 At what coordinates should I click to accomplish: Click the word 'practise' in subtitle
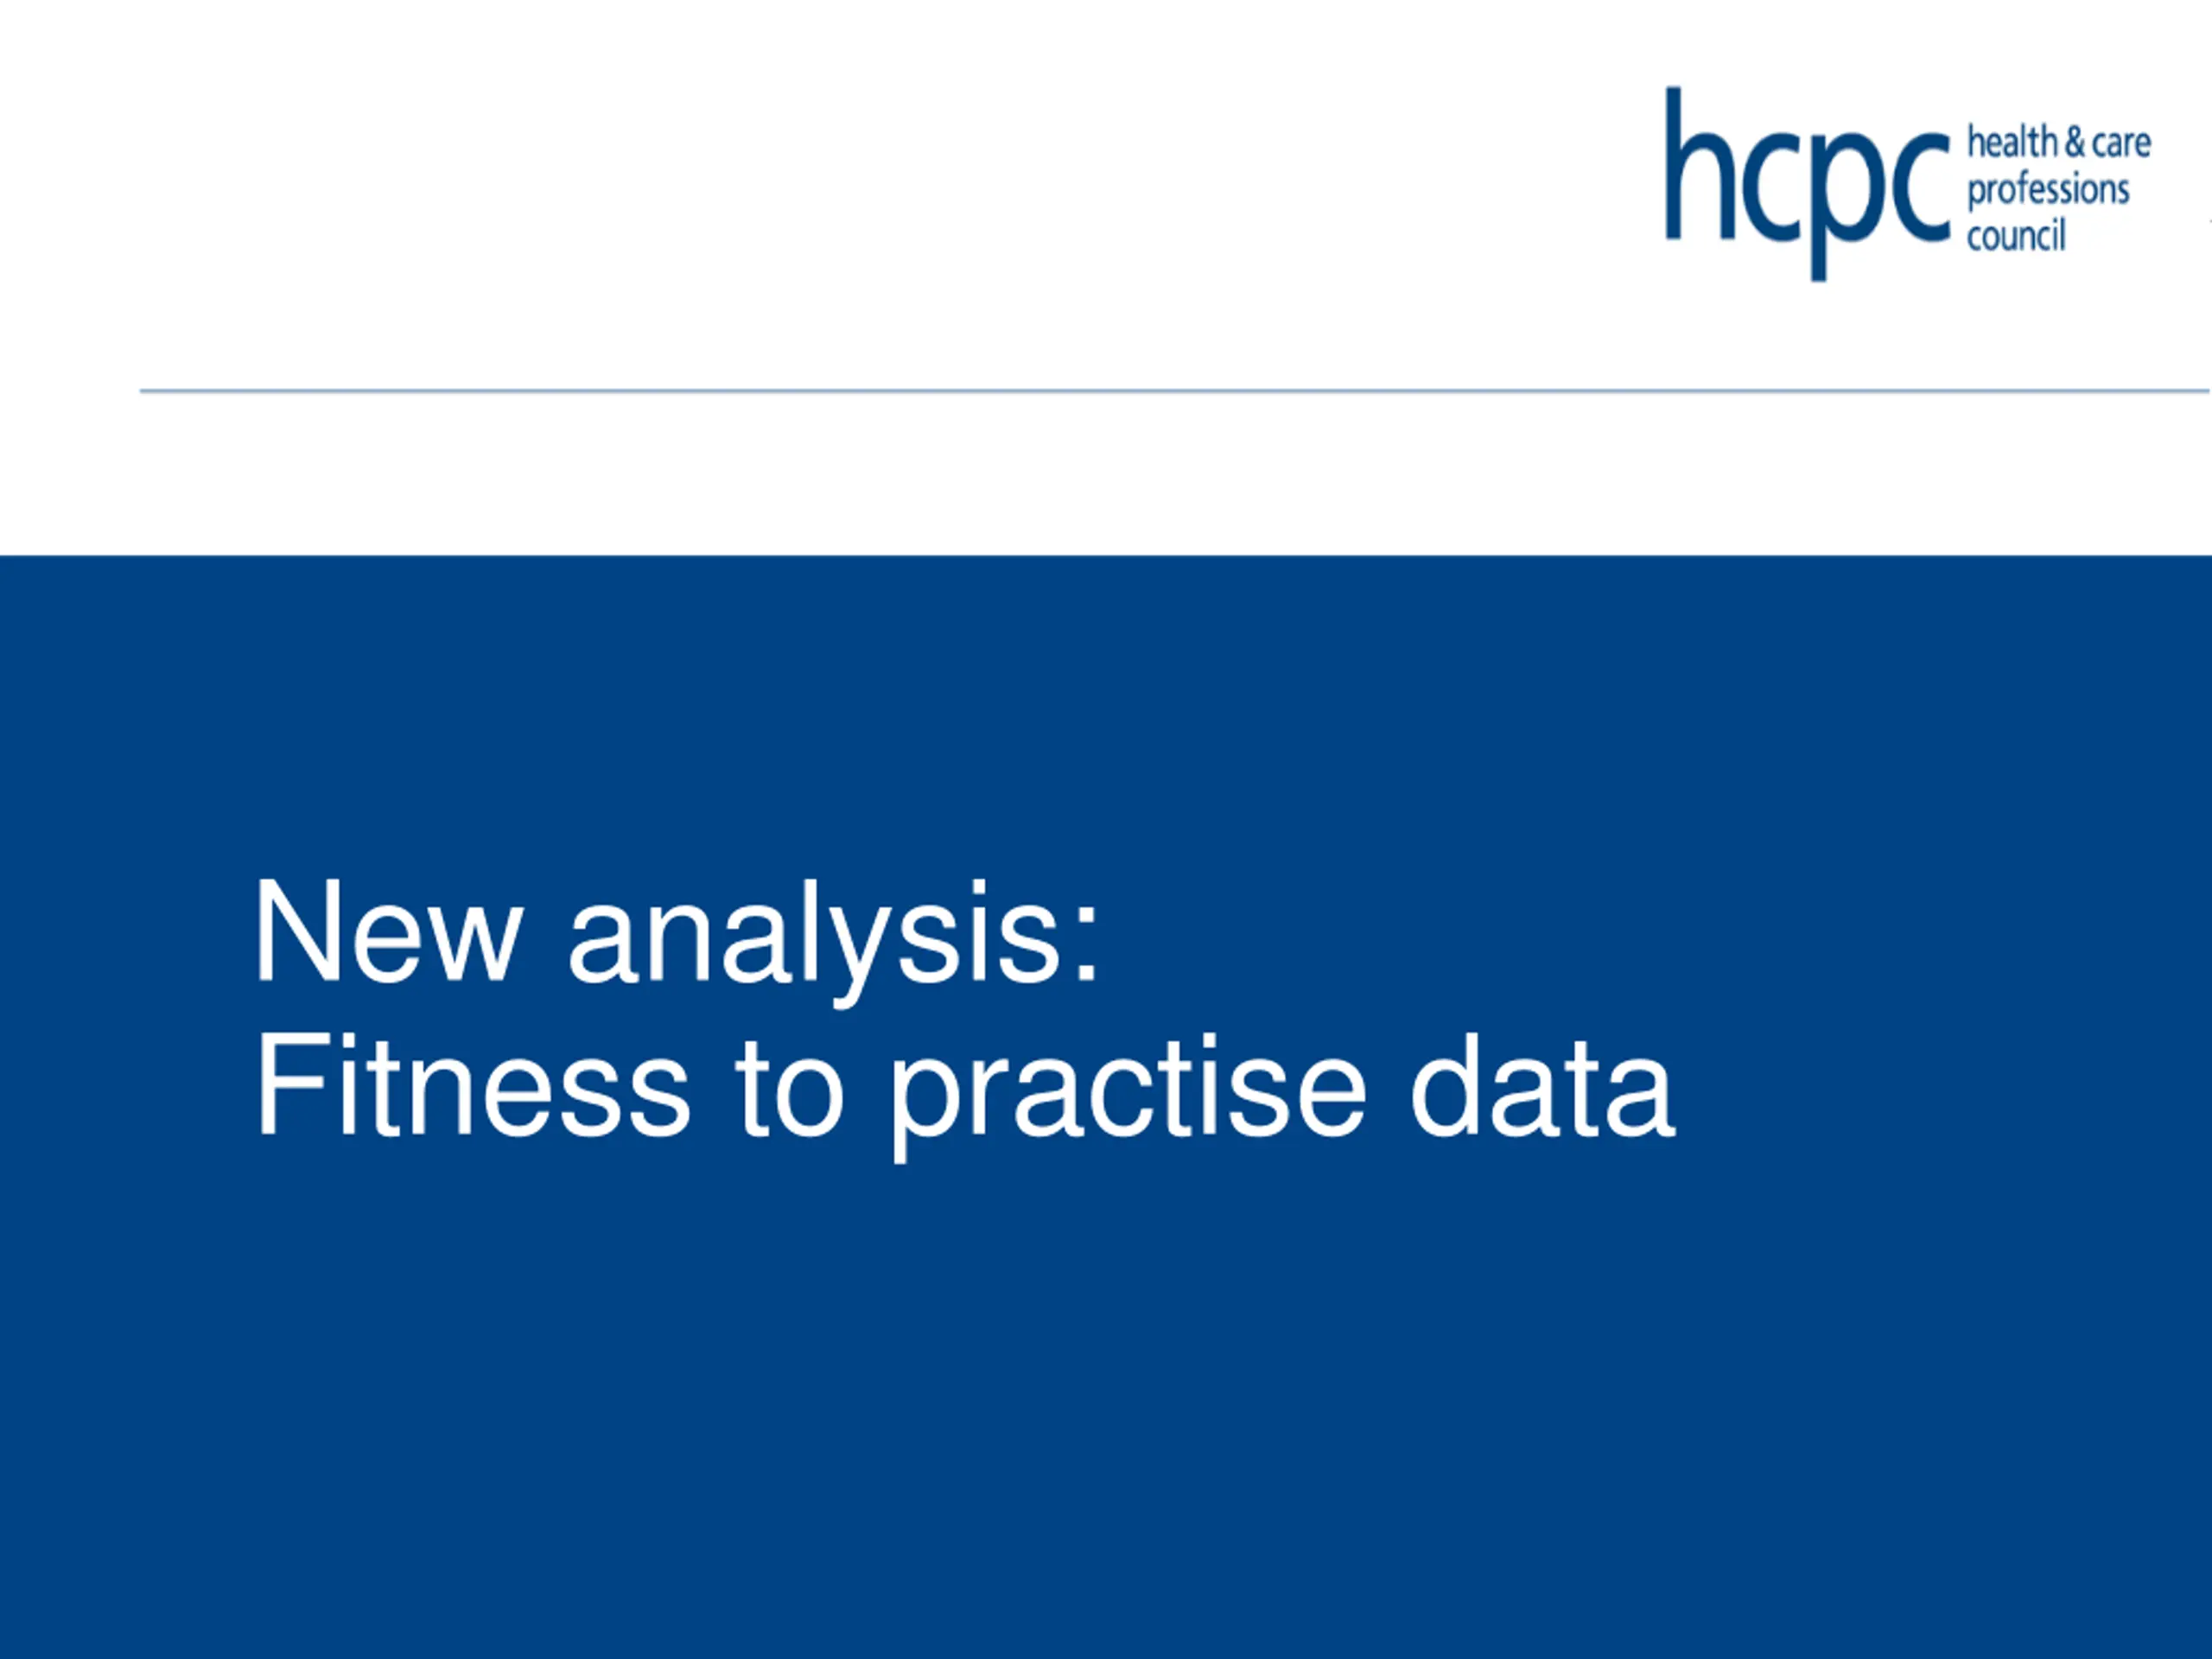pos(1127,1097)
